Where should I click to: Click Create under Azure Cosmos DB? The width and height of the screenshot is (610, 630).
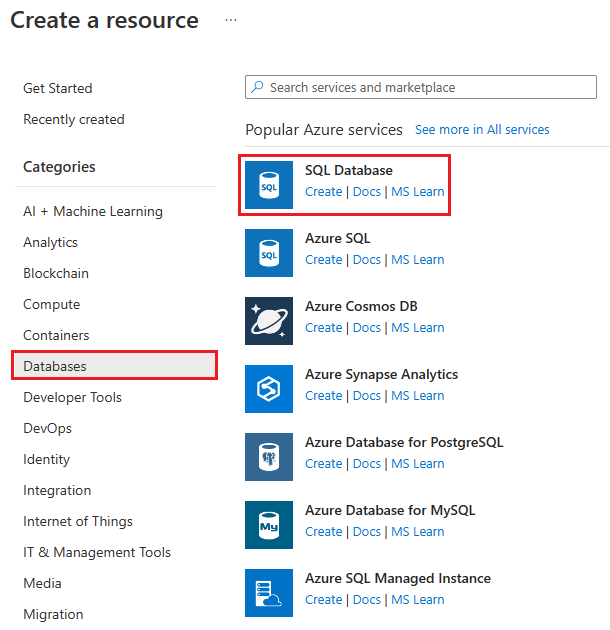(x=323, y=327)
